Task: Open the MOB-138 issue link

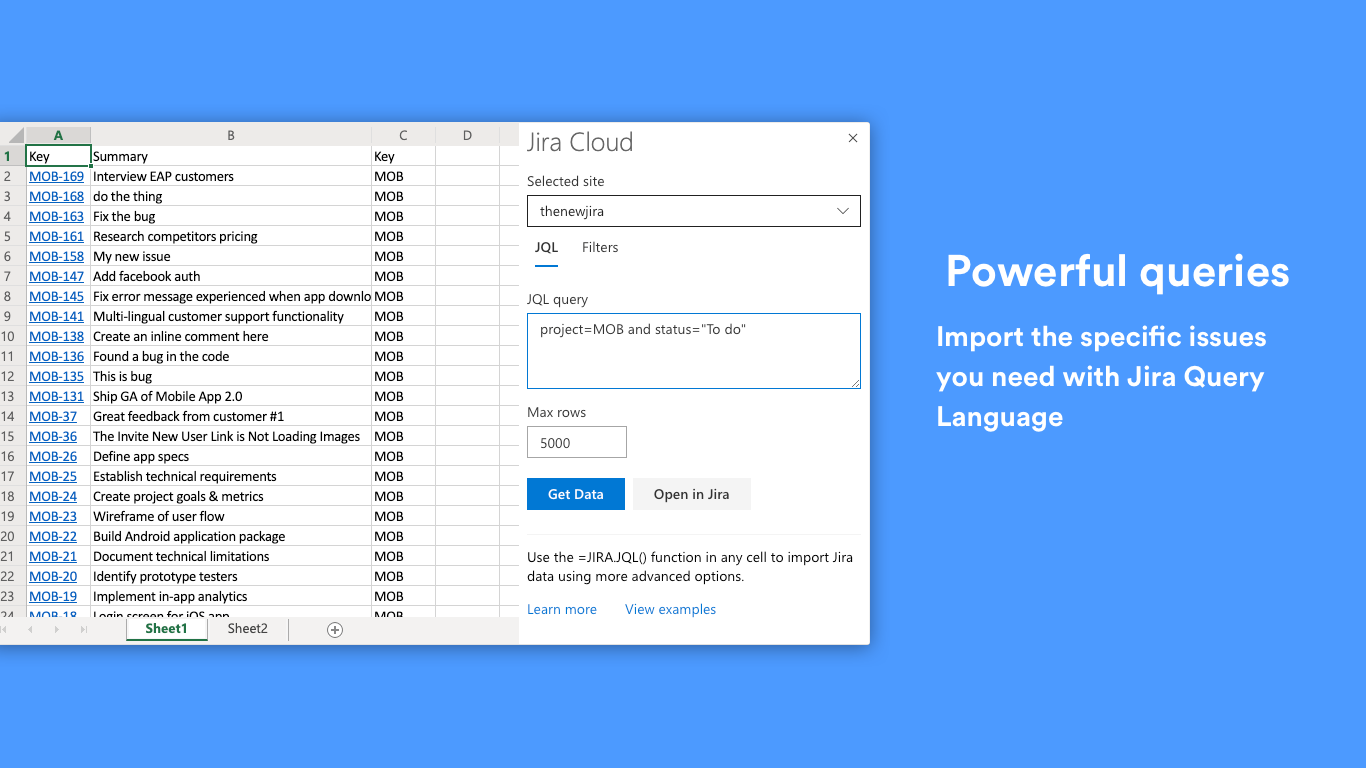Action: (x=56, y=336)
